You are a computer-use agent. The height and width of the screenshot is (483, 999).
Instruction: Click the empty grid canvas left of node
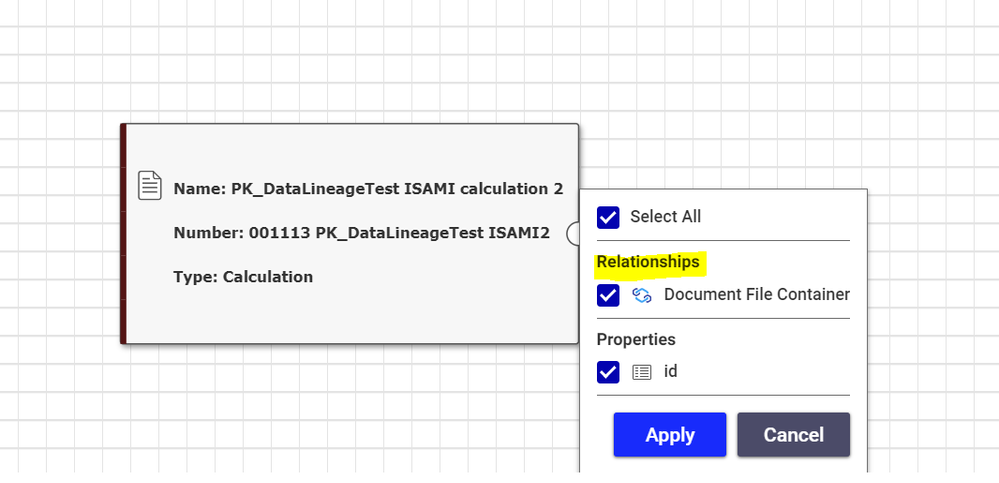[x=60, y=233]
